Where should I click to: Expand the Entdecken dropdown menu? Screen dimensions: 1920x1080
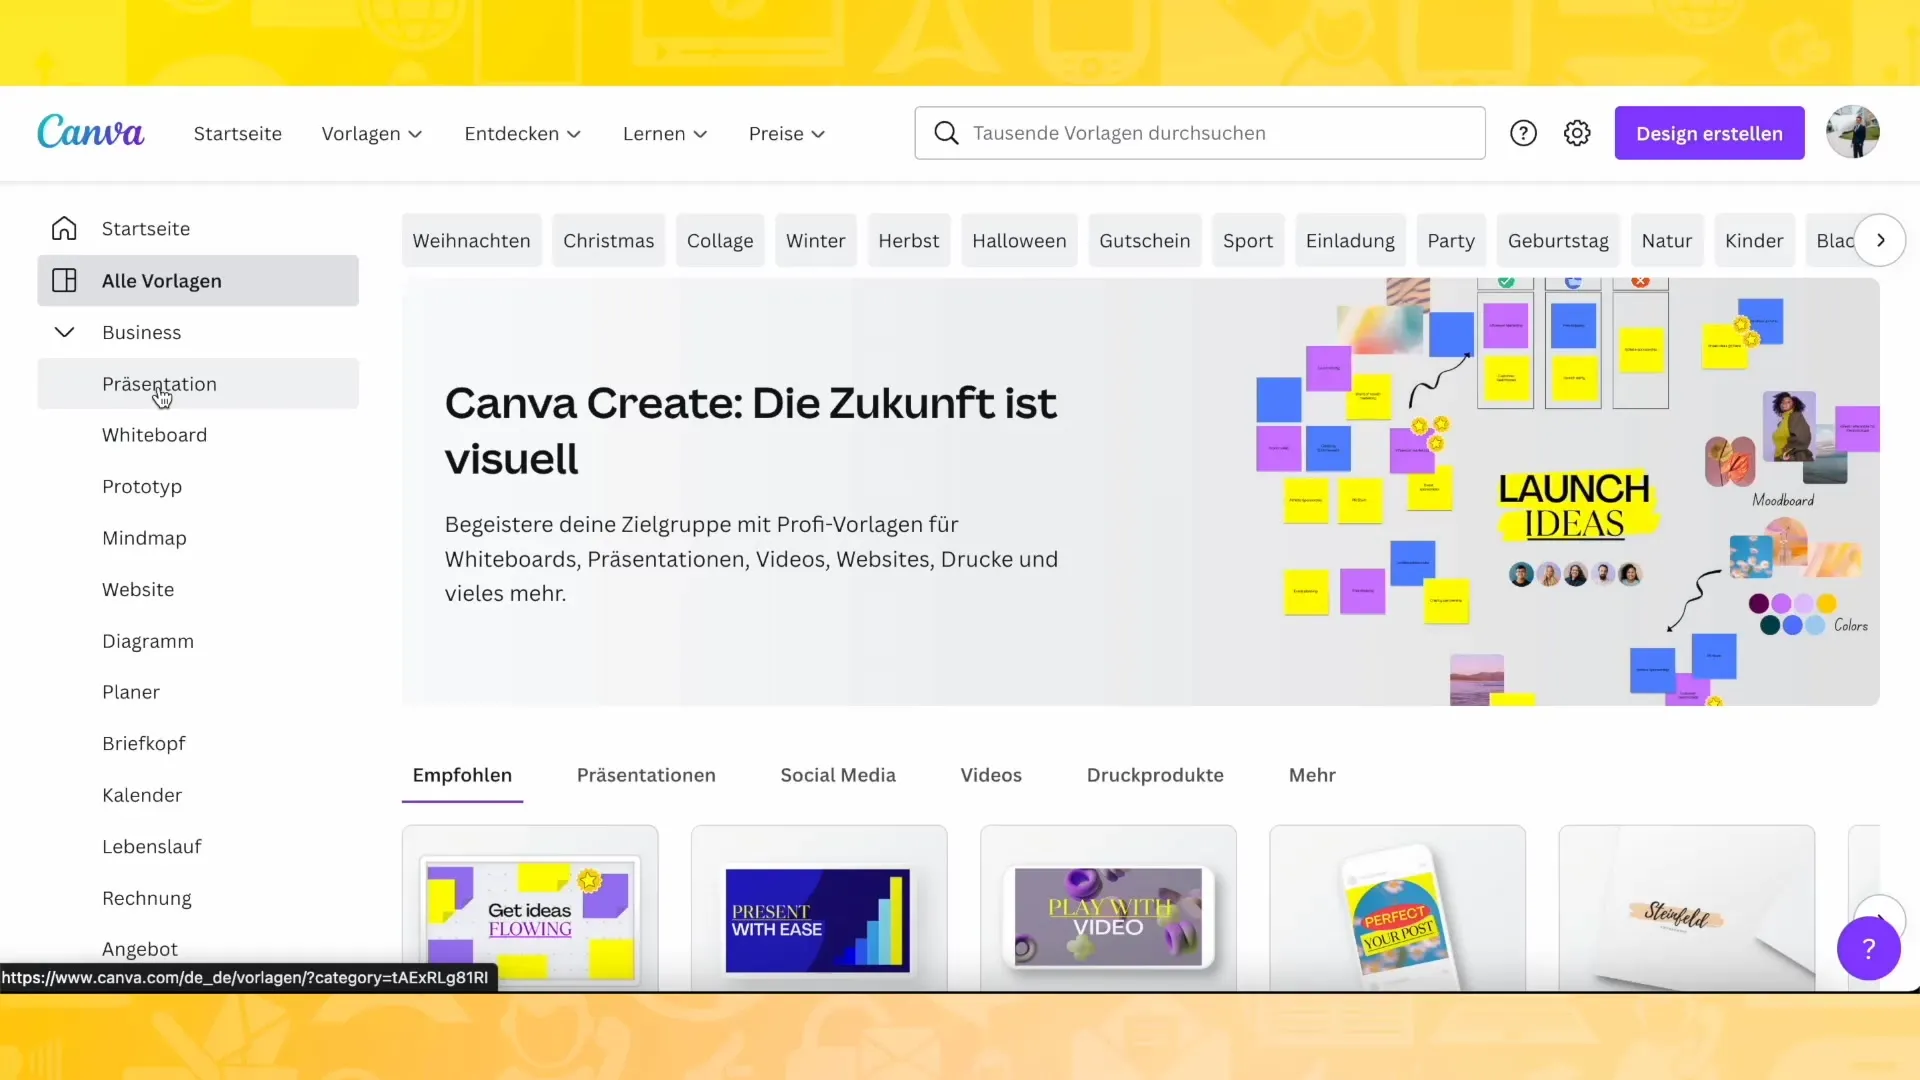pyautogui.click(x=523, y=134)
